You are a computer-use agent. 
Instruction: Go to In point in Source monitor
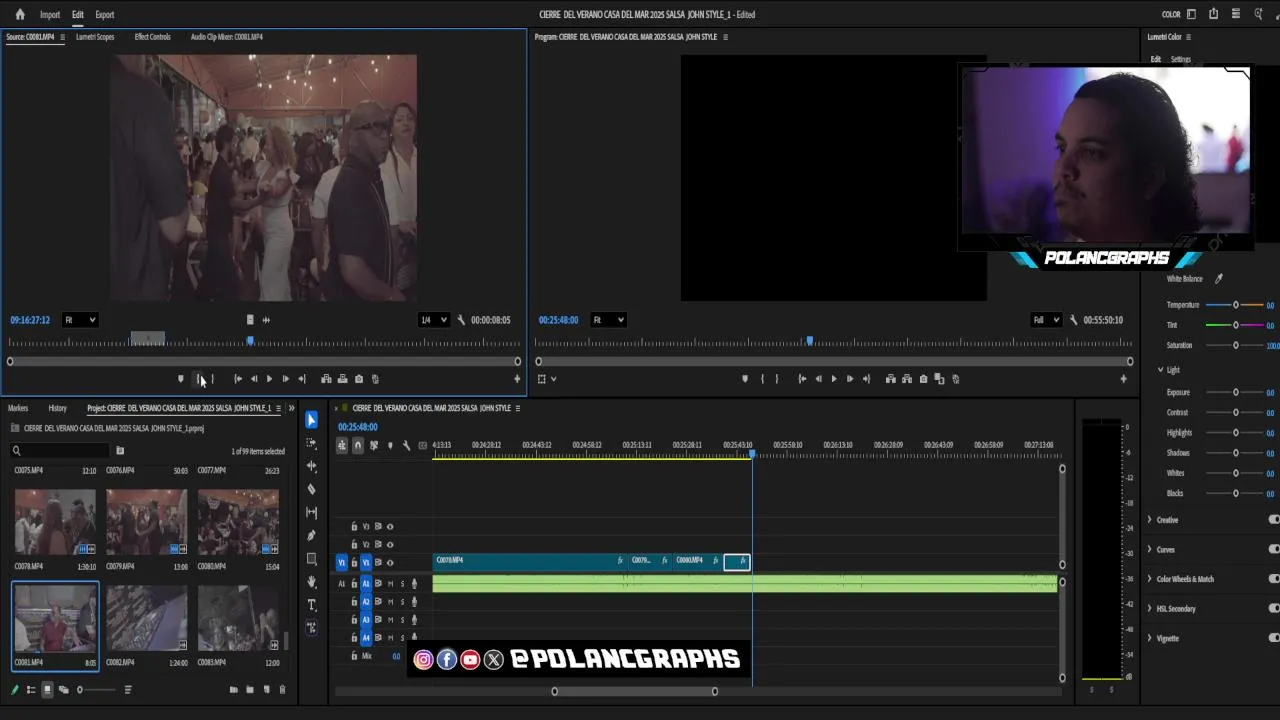(237, 379)
